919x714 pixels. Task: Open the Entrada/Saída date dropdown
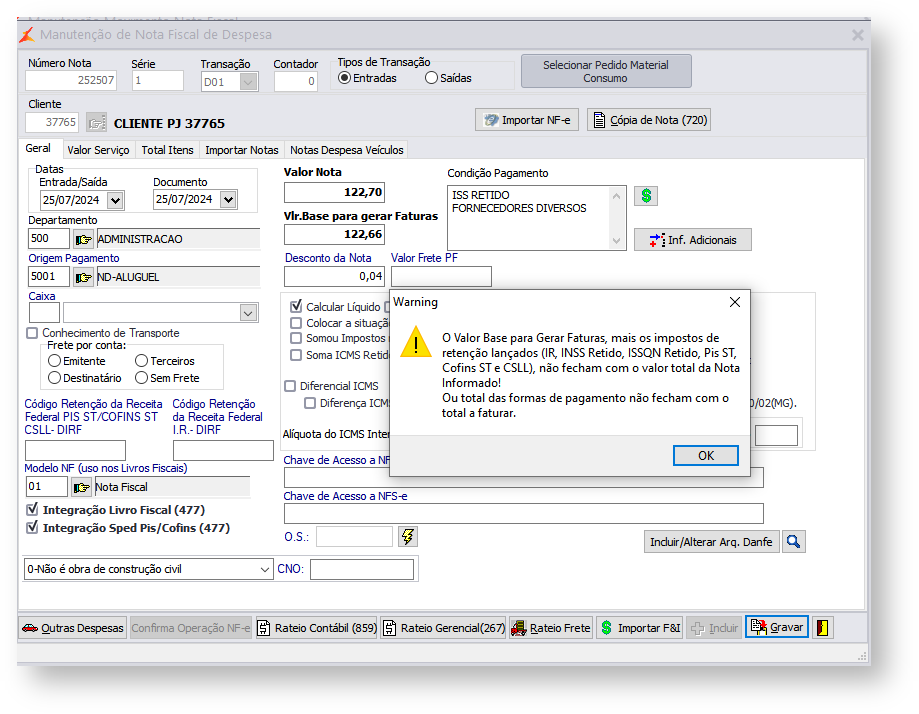tap(115, 200)
